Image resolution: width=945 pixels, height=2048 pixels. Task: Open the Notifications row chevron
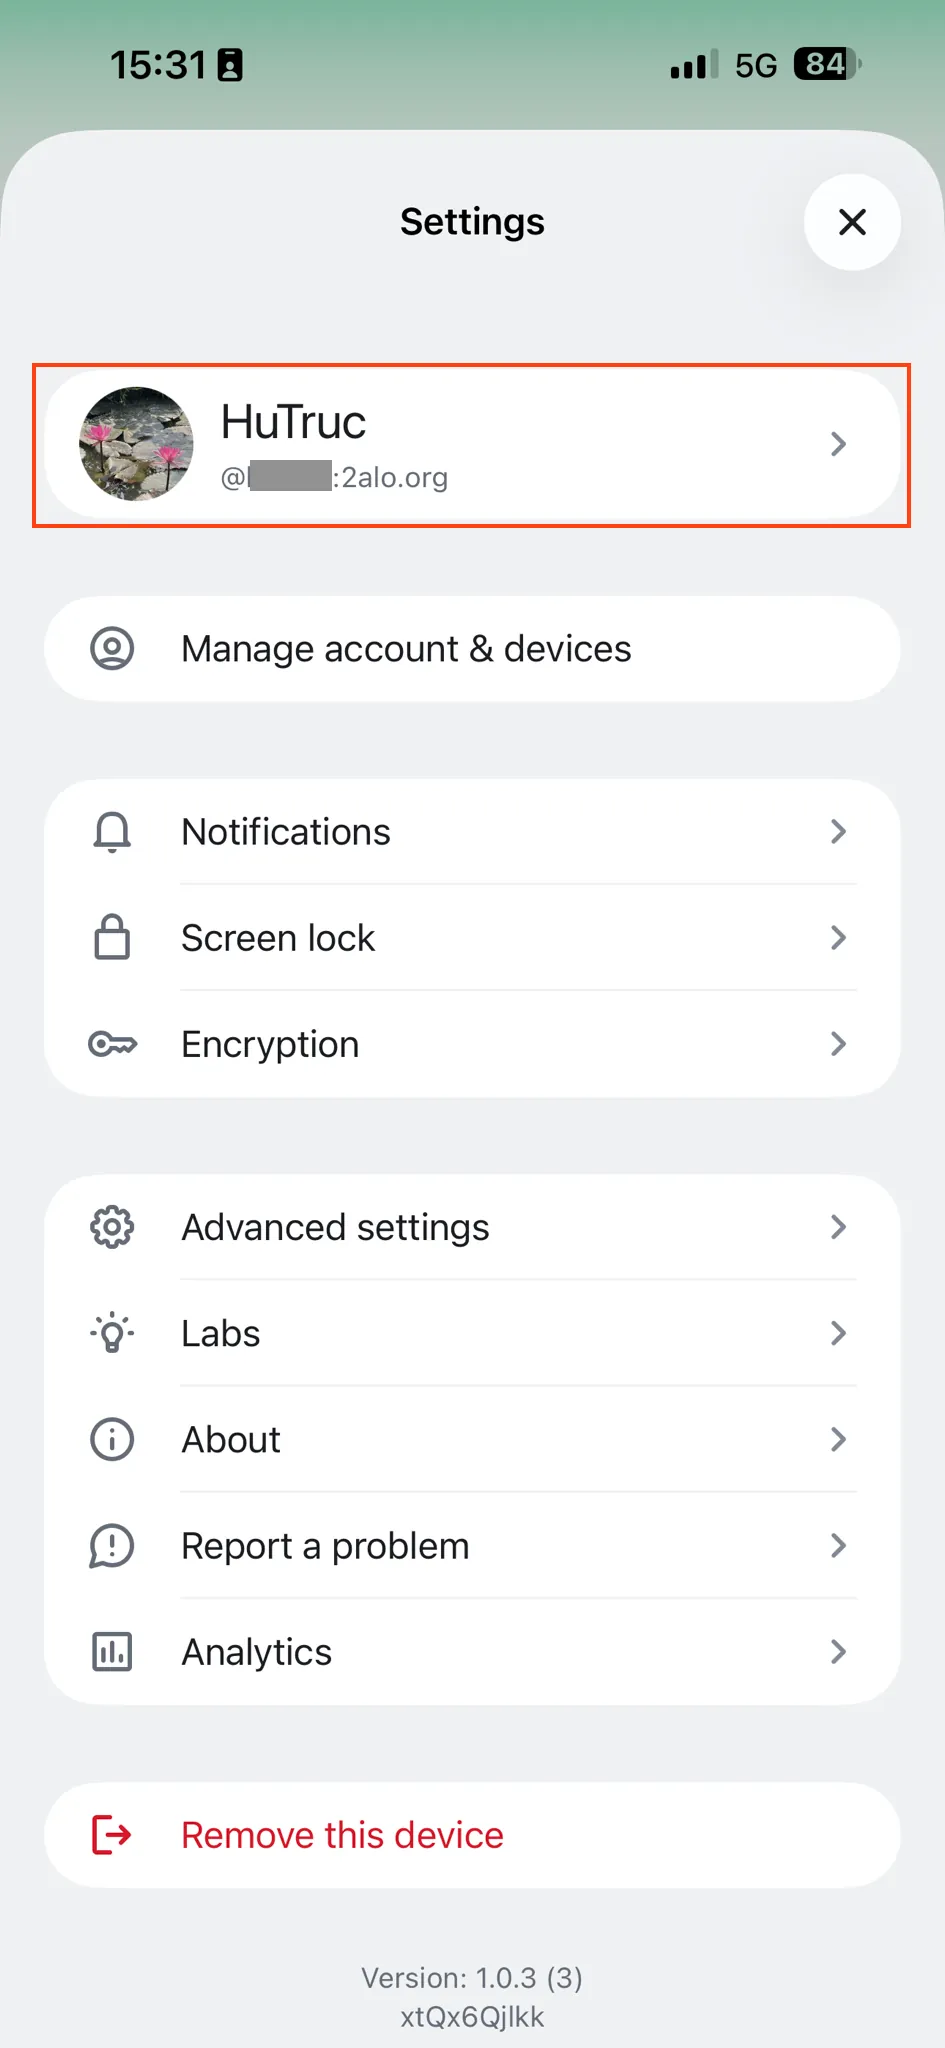pos(838,832)
